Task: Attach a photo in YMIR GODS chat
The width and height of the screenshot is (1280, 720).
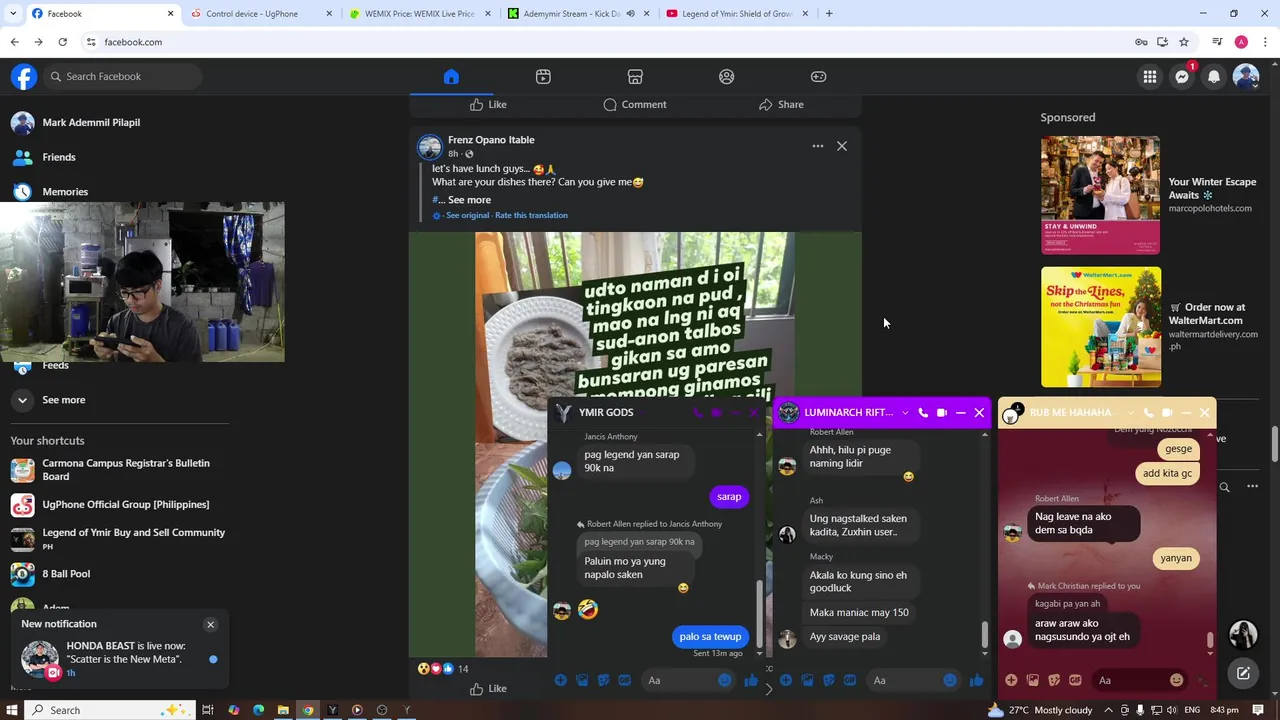Action: [582, 681]
